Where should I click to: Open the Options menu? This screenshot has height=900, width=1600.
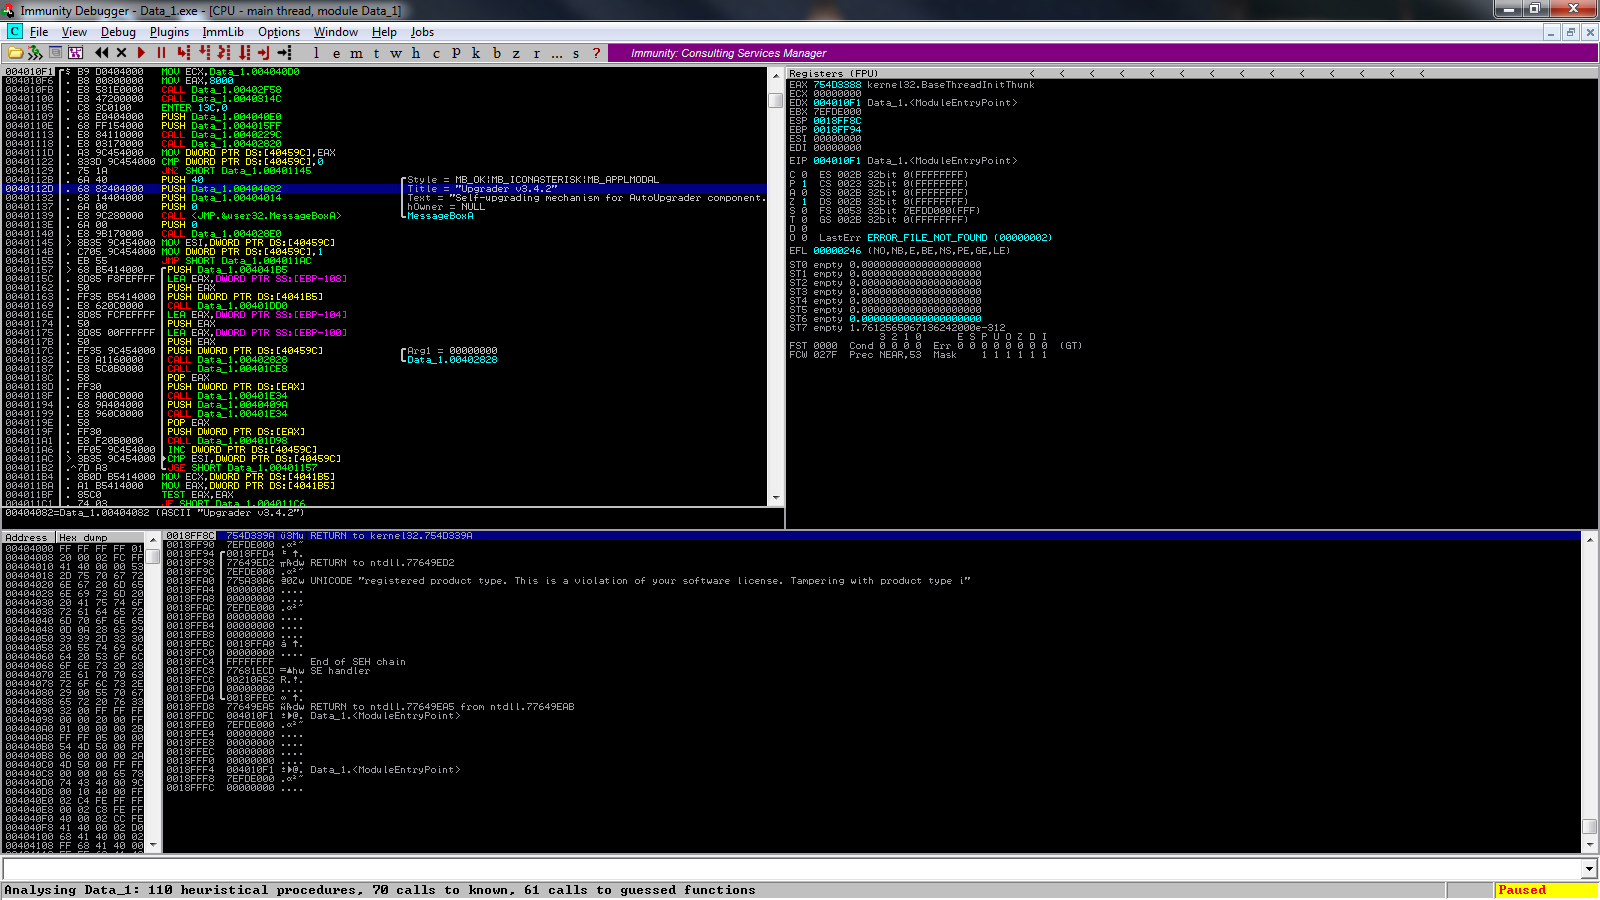(279, 32)
